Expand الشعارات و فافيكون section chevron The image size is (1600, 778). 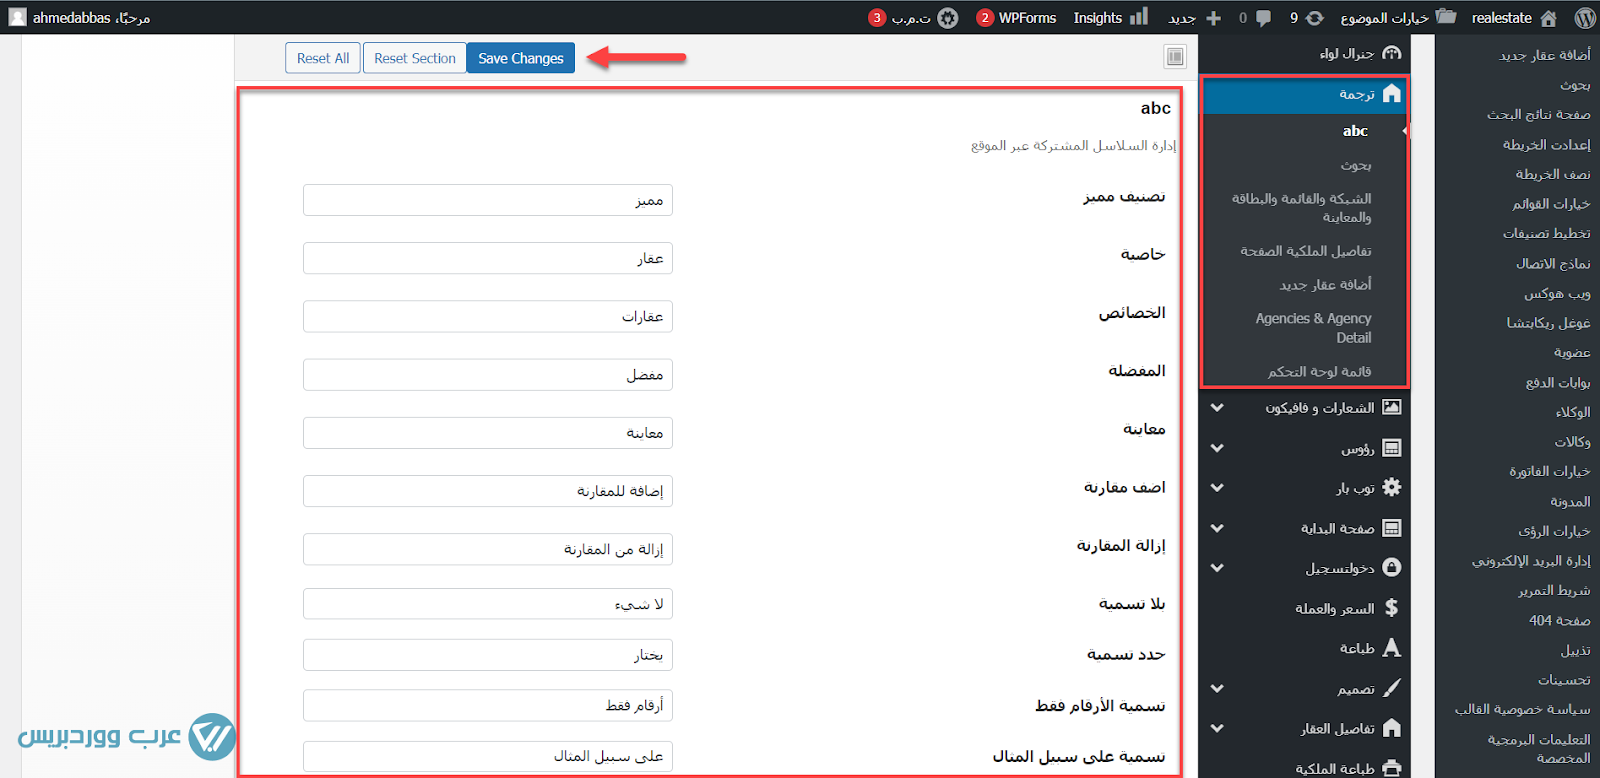(x=1217, y=408)
